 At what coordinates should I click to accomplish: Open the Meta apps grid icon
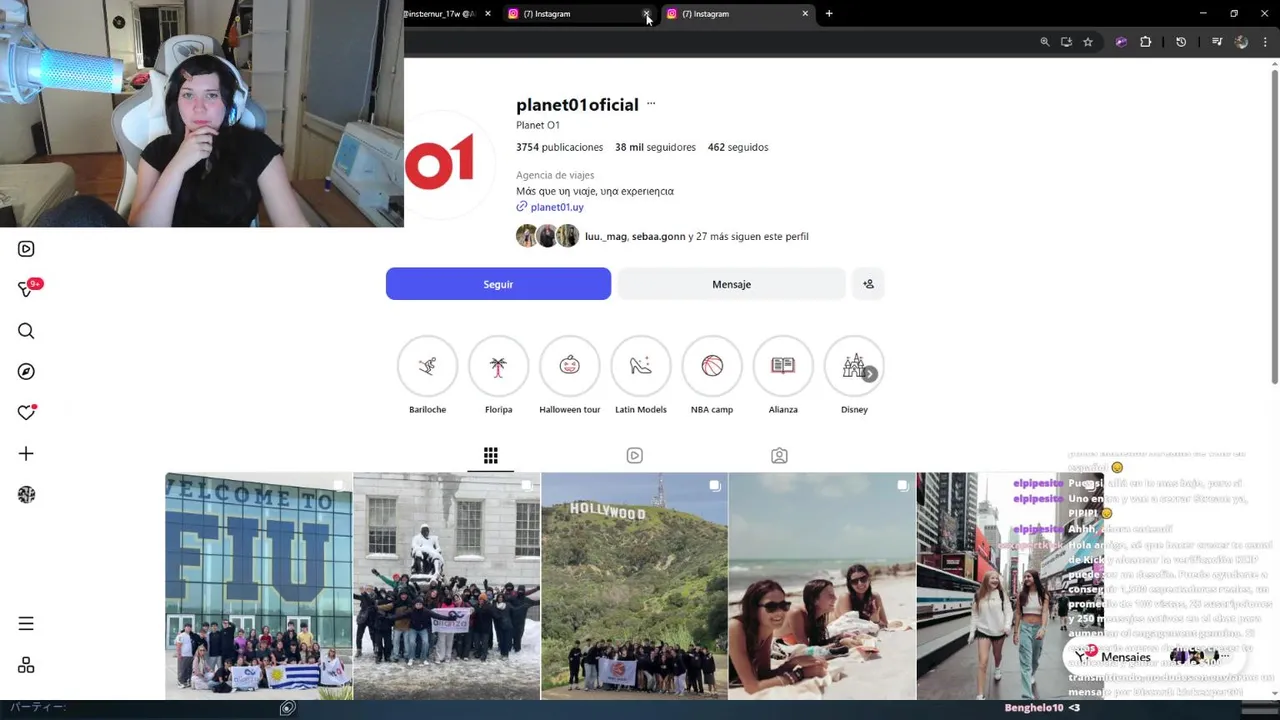coord(26,666)
